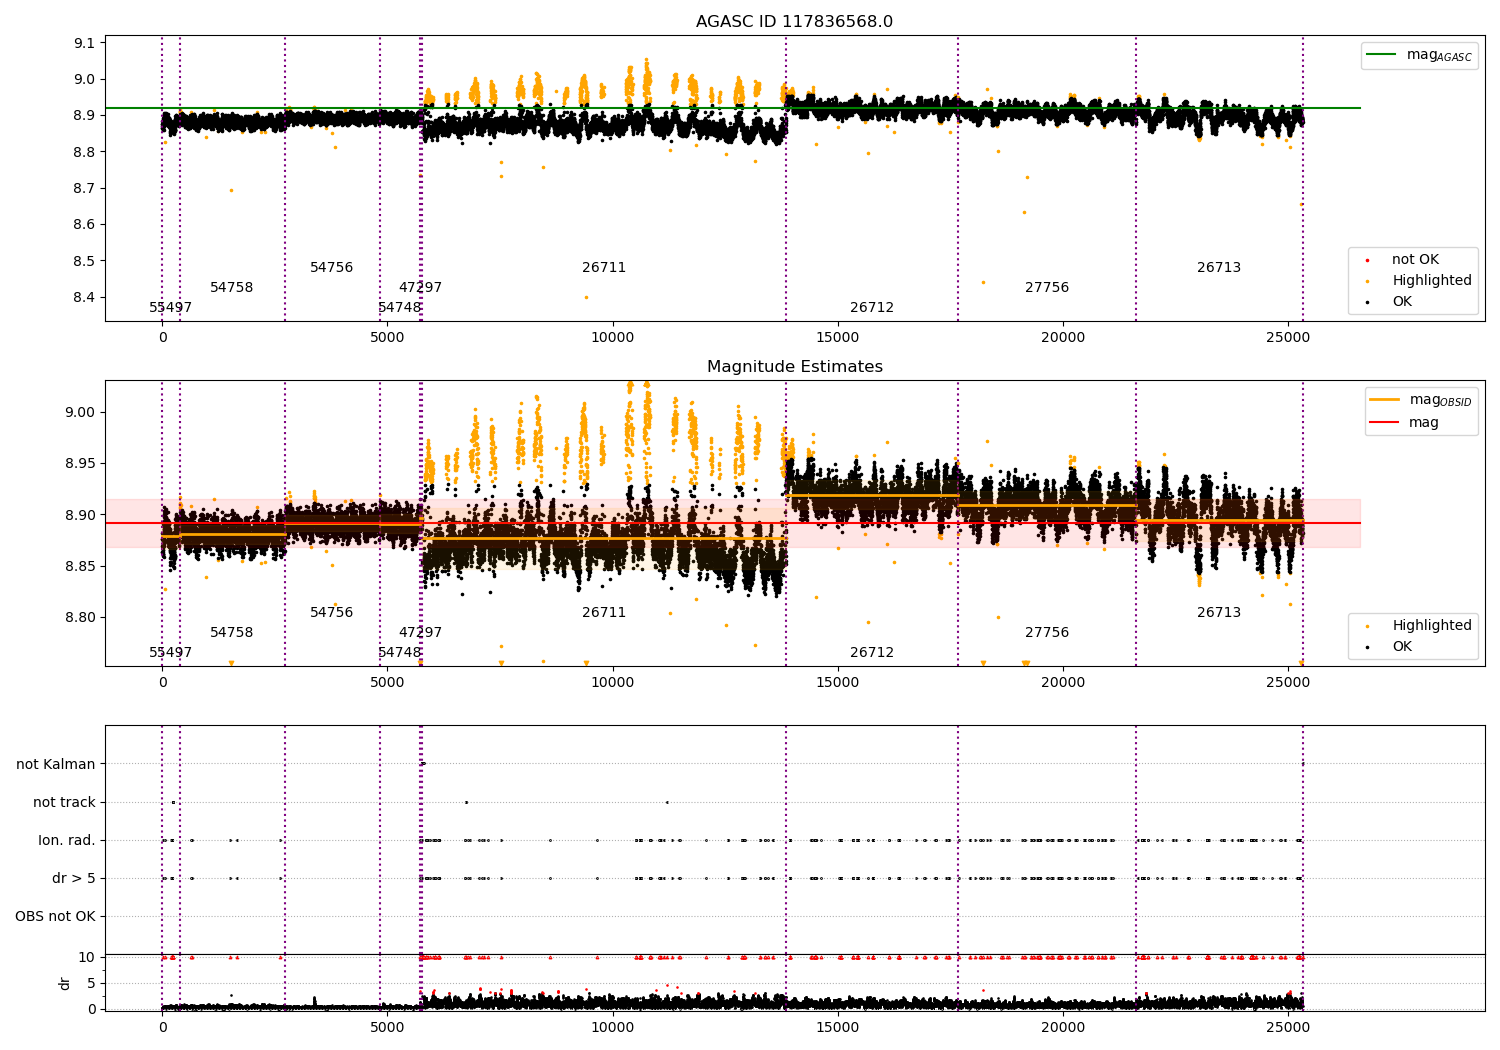This screenshot has height=1050, width=1500.
Task: Select 'Highlighted' in the middle plot legend
Action: [x=1431, y=626]
